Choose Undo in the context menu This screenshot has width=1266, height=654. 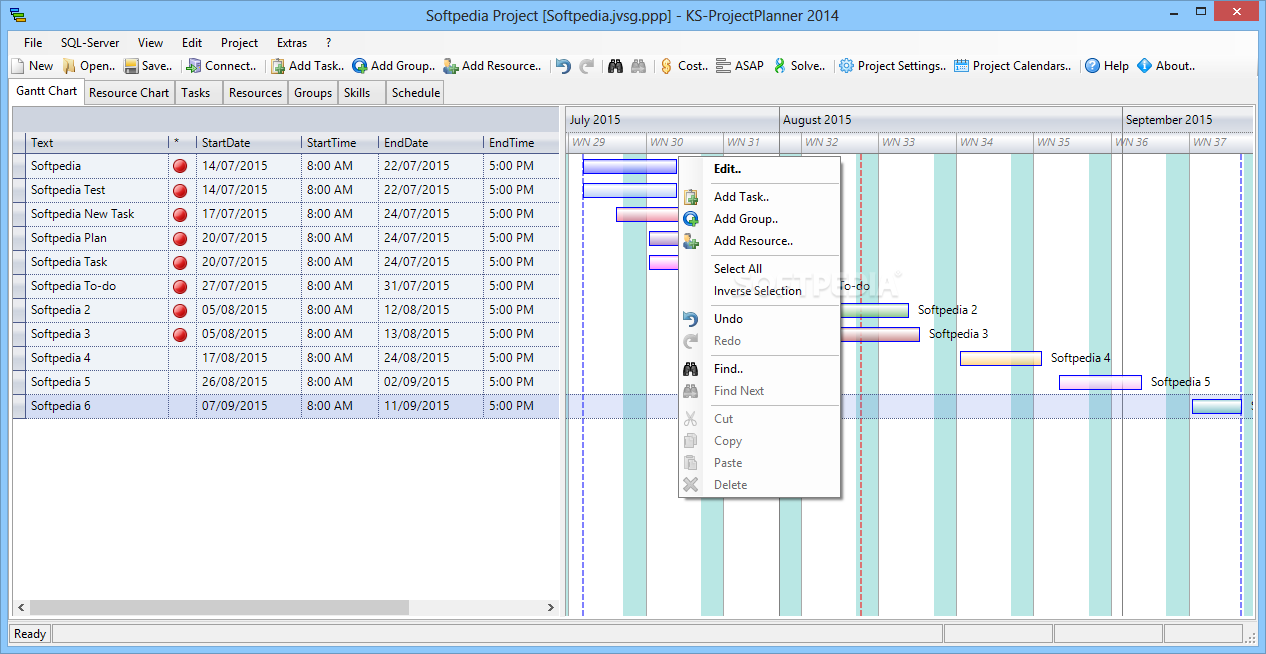tap(760, 319)
